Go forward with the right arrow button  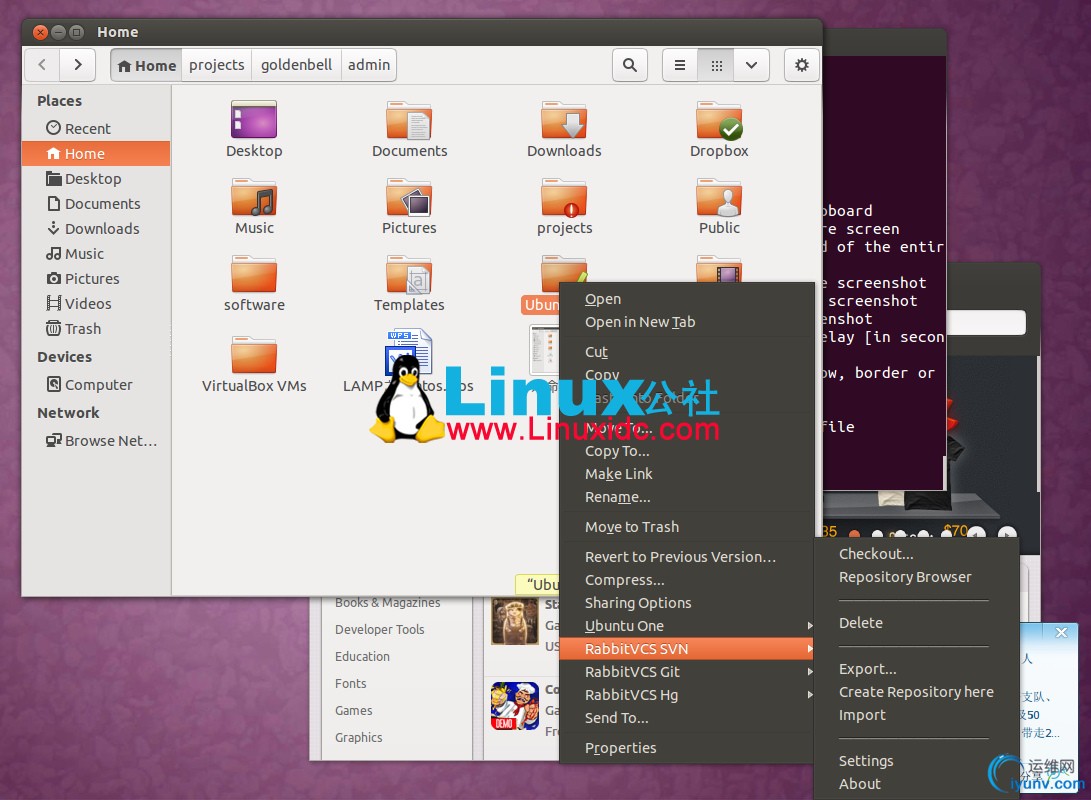tap(77, 65)
